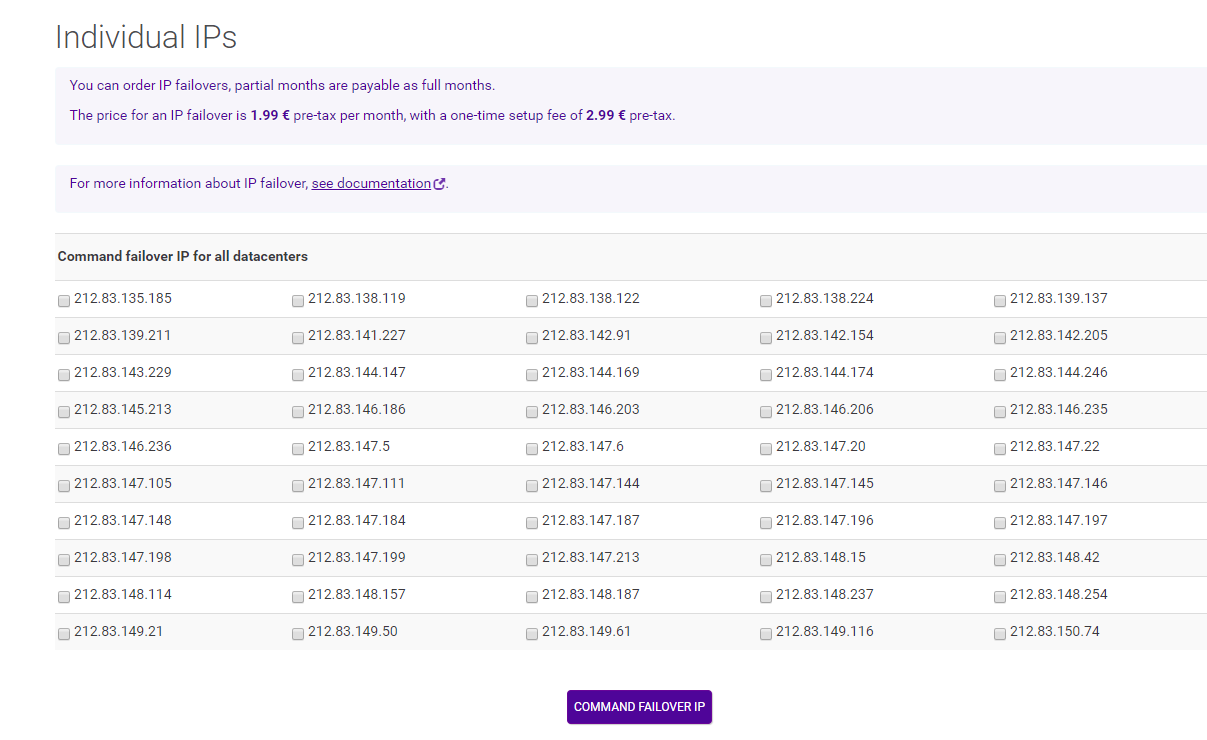Viewport: 1207px width, 740px height.
Task: Tick the 212.83.147.187 checkbox
Action: point(532,522)
